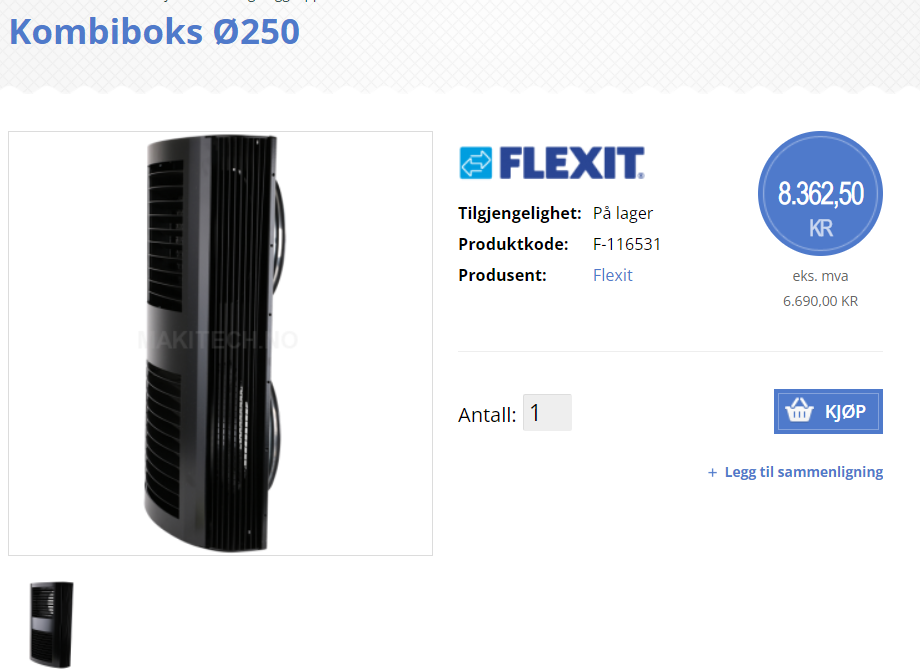Click the Produsent label
The width and height of the screenshot is (920, 672).
click(502, 275)
